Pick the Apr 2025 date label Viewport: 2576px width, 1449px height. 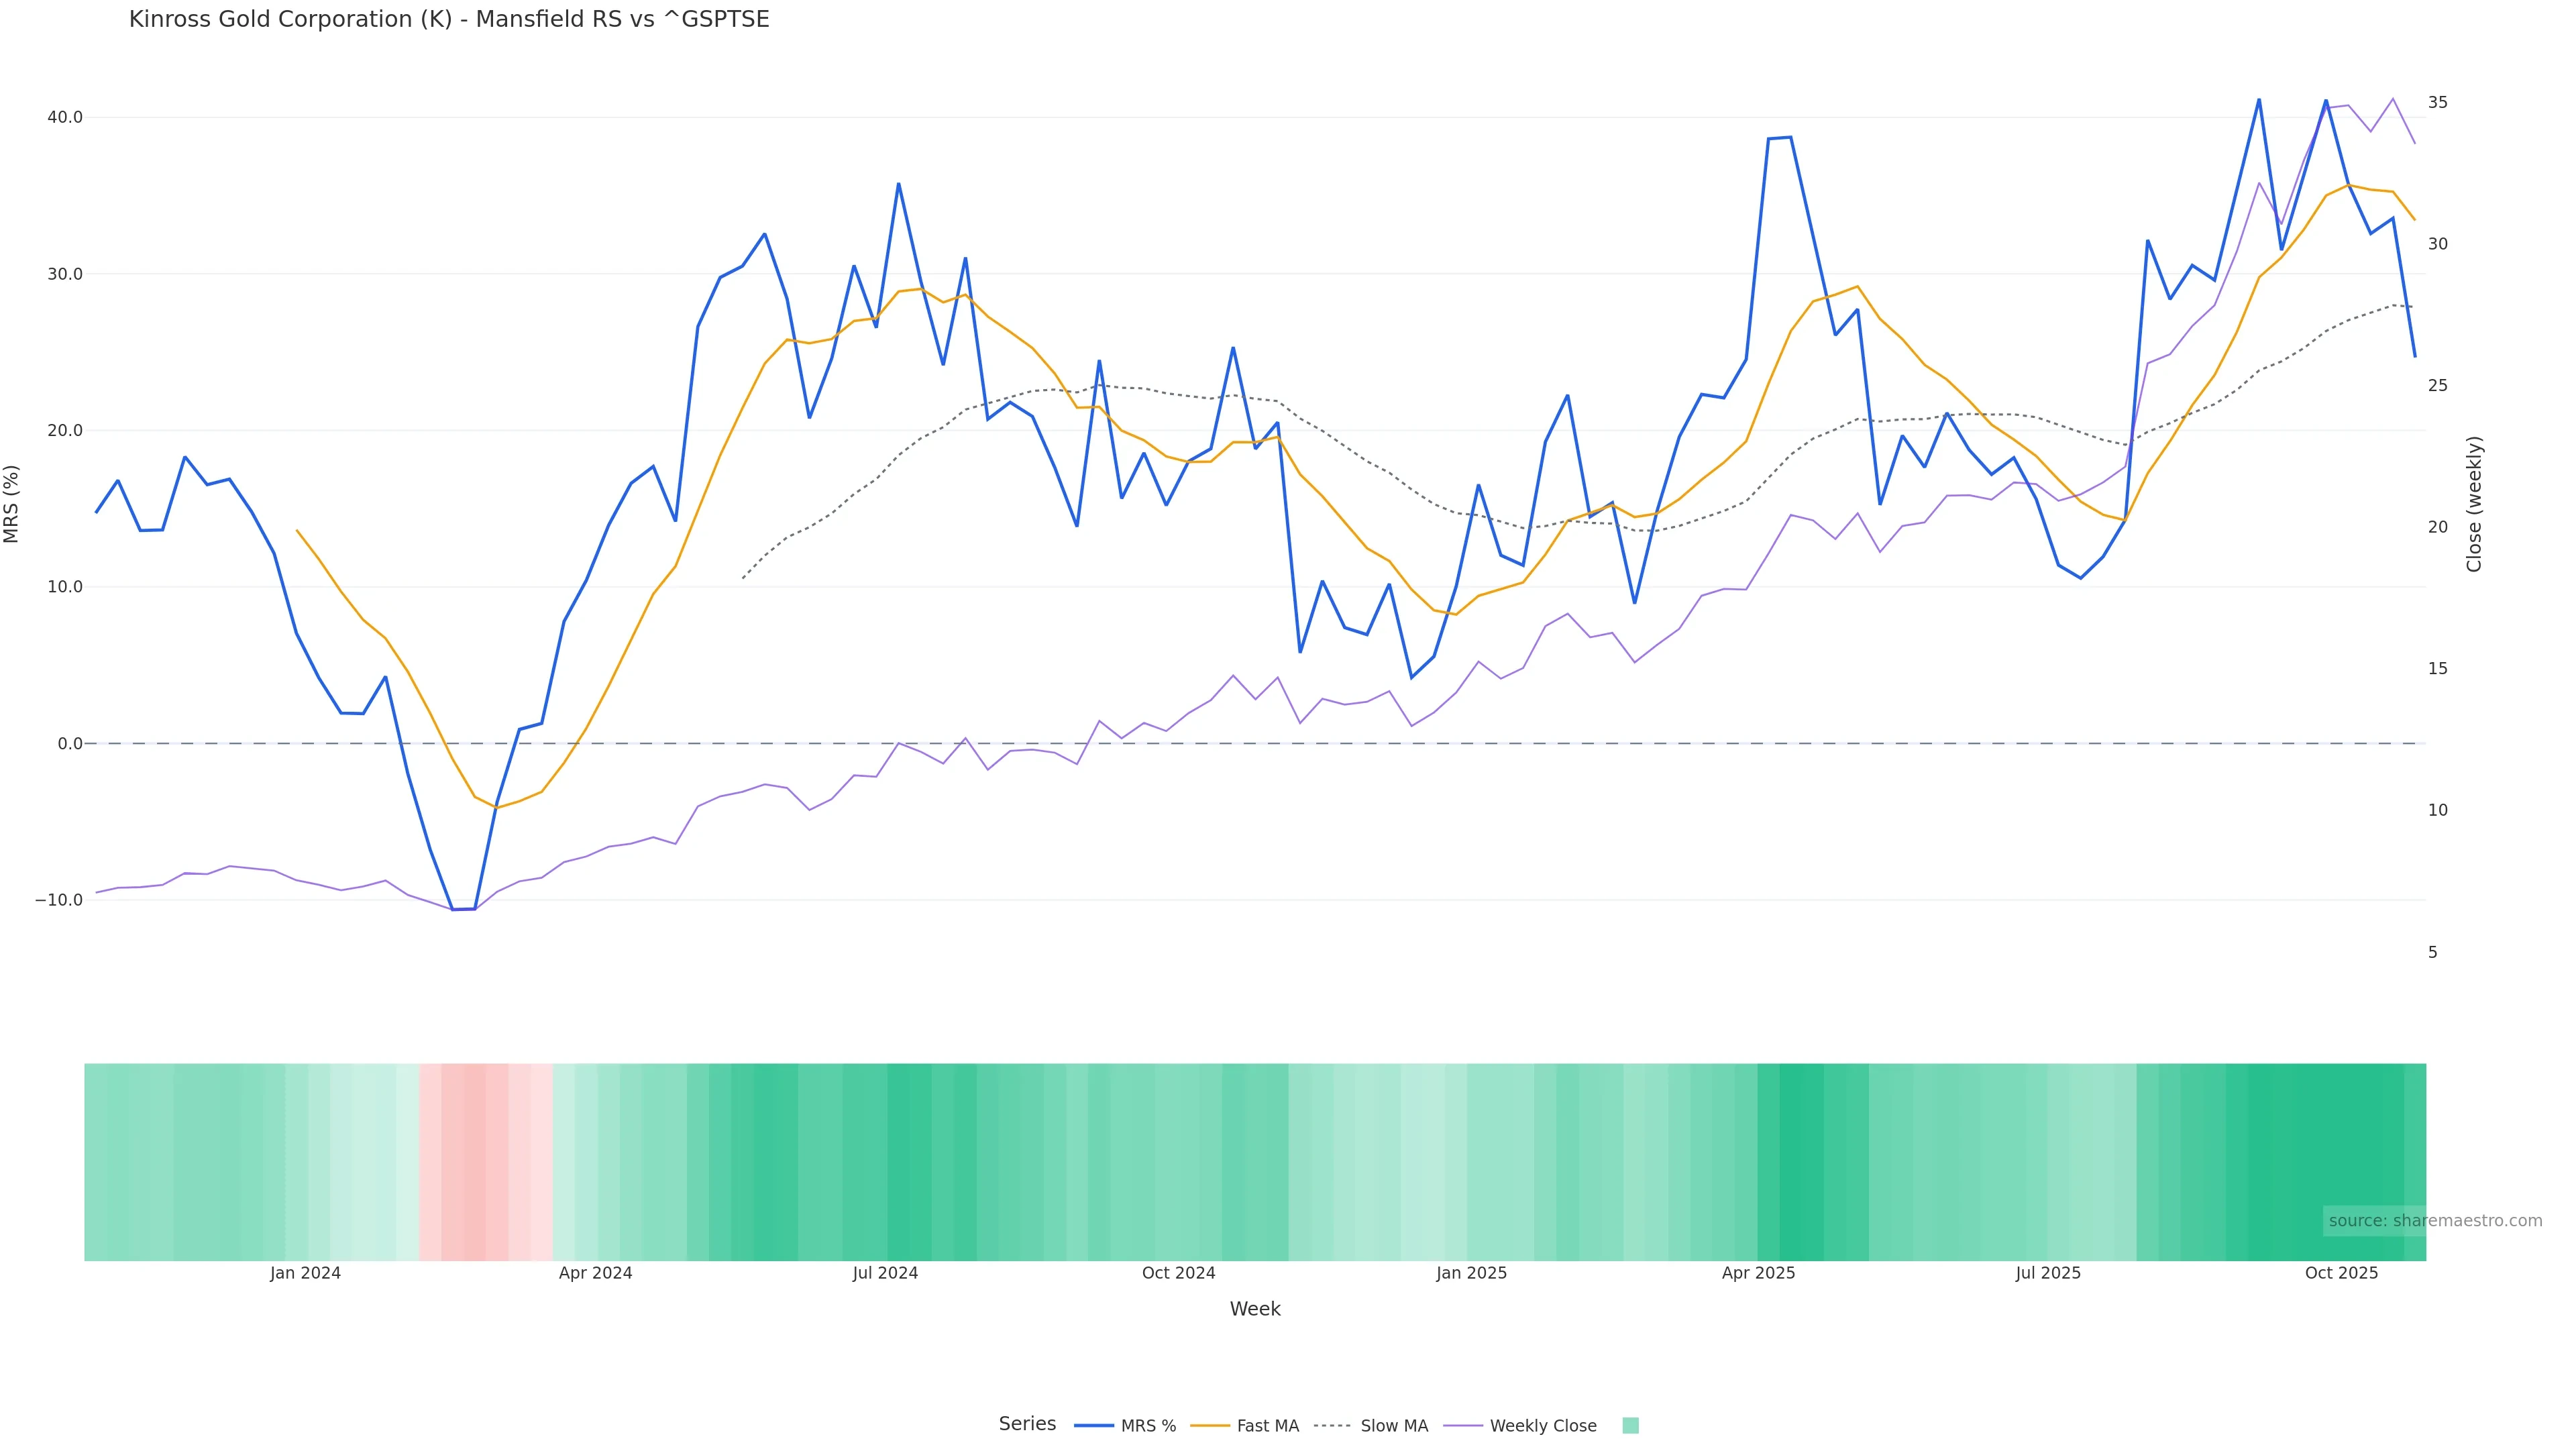pos(1758,1273)
